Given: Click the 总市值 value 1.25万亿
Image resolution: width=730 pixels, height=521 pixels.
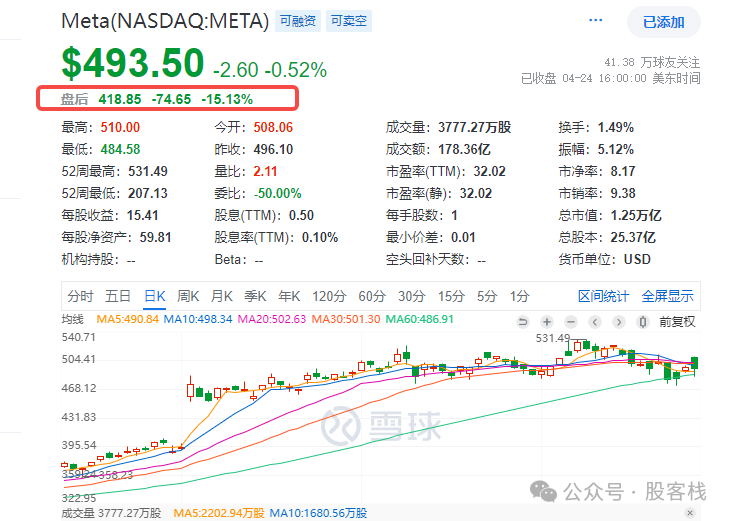Looking at the screenshot, I should [636, 215].
